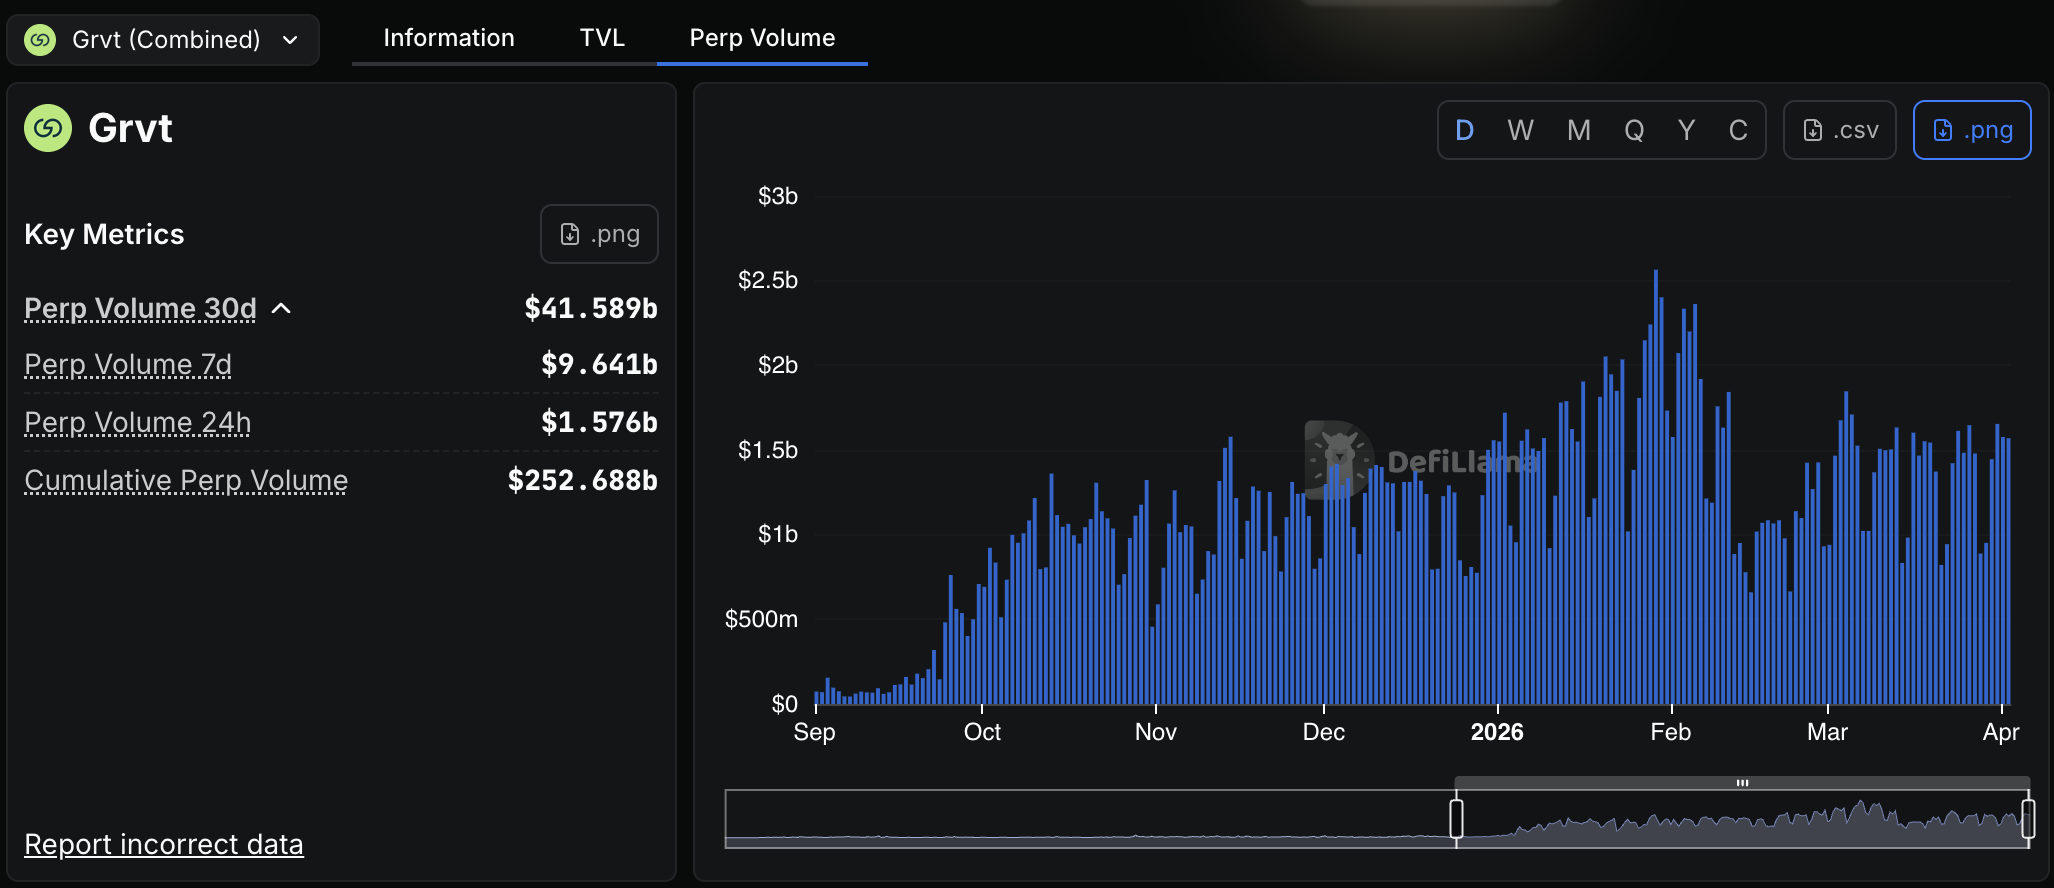This screenshot has height=888, width=2054.
Task: Click the $1.576b value
Action: tap(599, 422)
